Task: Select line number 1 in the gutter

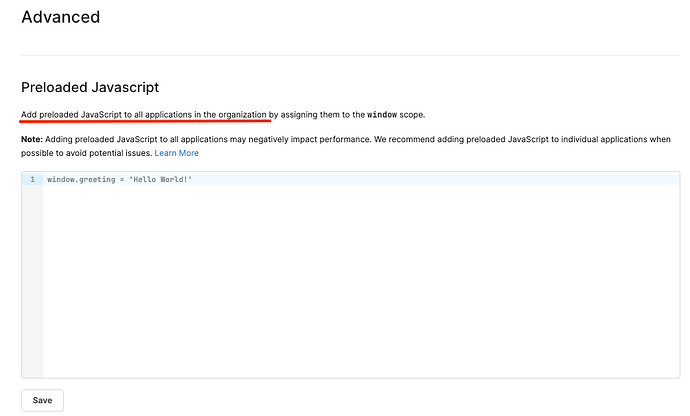Action: [32, 179]
